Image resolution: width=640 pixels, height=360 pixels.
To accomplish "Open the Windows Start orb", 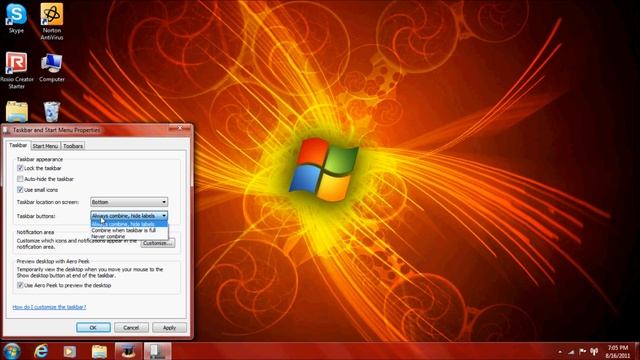I will 12,351.
